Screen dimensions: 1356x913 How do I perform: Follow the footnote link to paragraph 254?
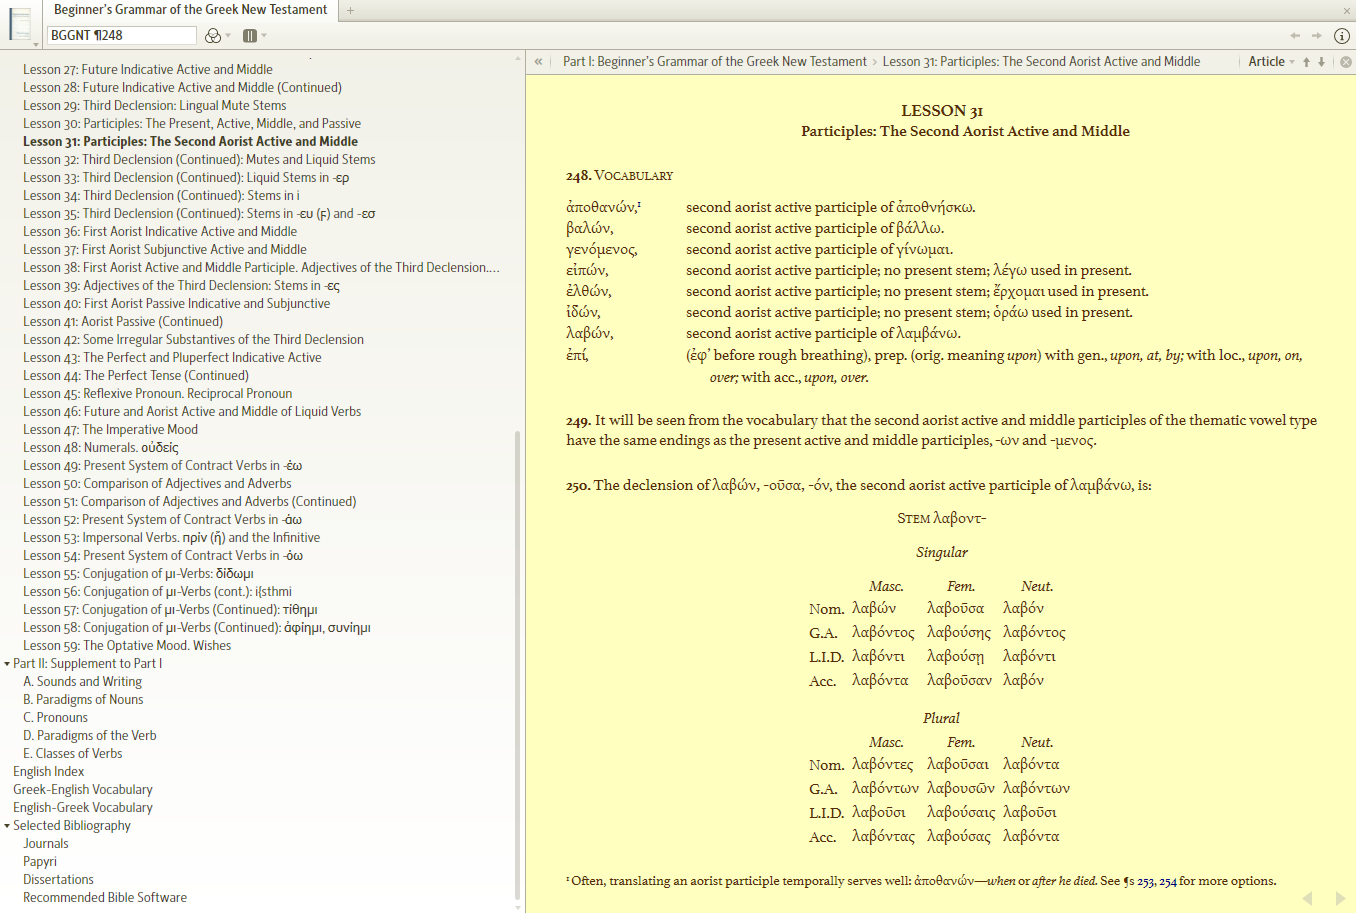pyautogui.click(x=1167, y=882)
